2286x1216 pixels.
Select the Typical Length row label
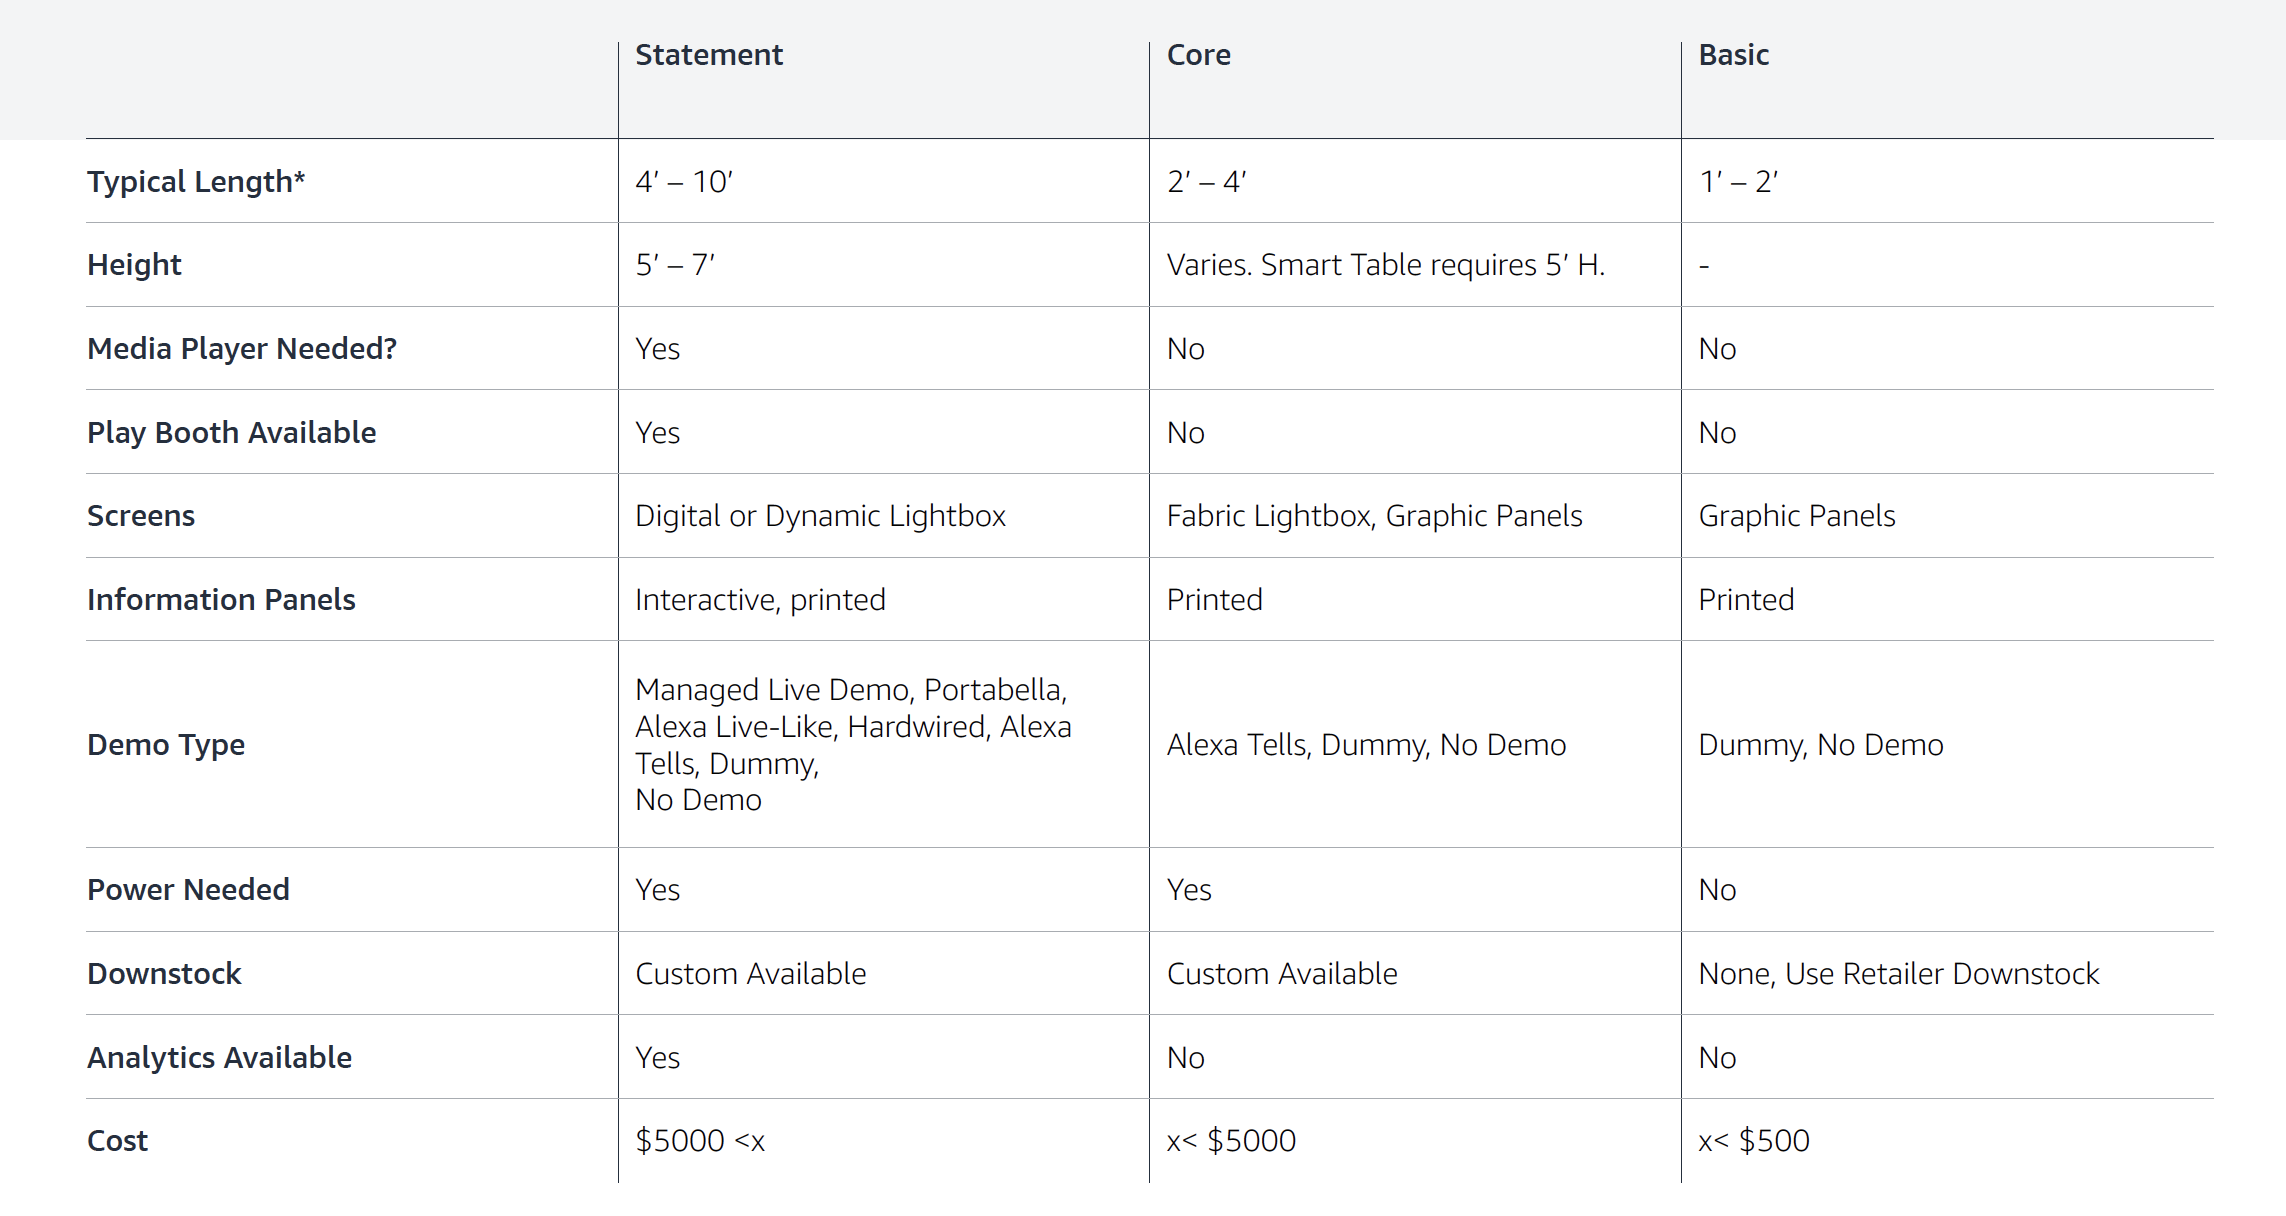pyautogui.click(x=196, y=182)
